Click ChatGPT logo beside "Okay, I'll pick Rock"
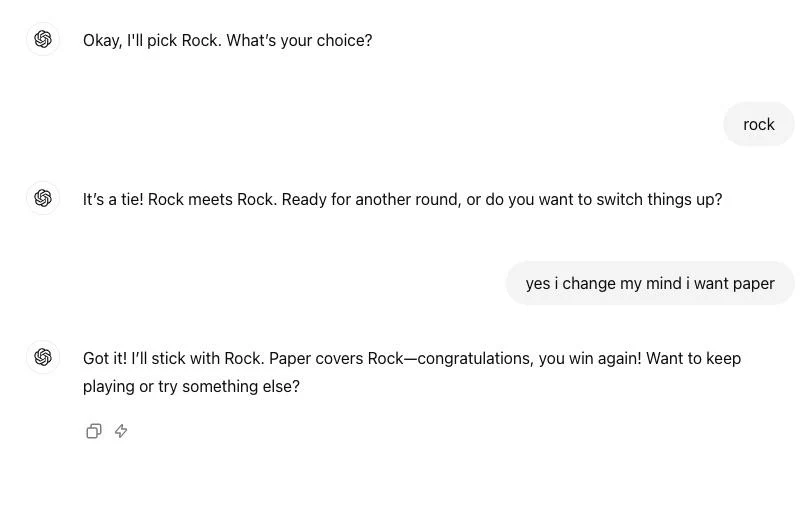Screen dimensions: 803x508 tap(43, 40)
